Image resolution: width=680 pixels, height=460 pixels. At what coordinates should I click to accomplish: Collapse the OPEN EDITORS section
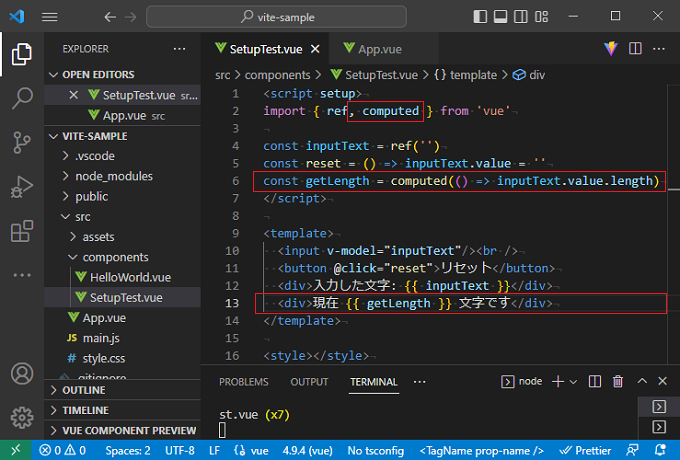click(122, 75)
